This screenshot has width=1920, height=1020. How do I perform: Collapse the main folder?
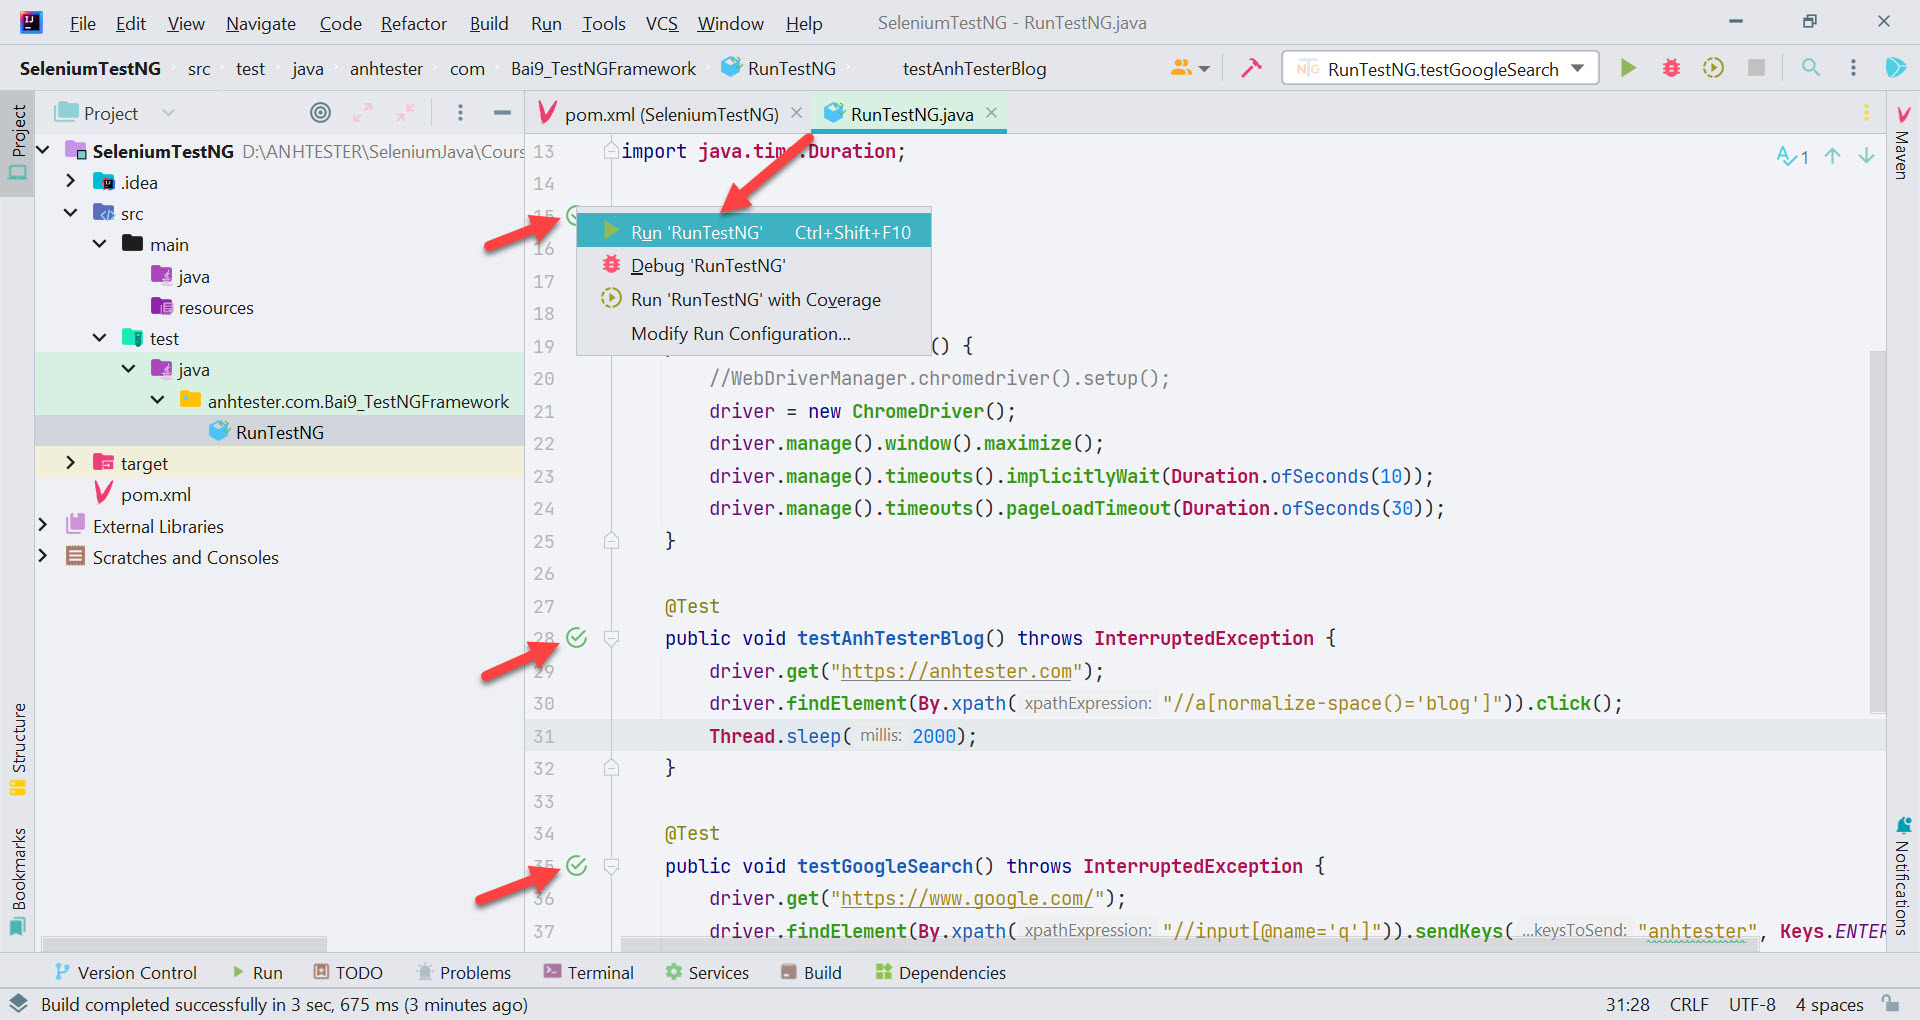99,244
